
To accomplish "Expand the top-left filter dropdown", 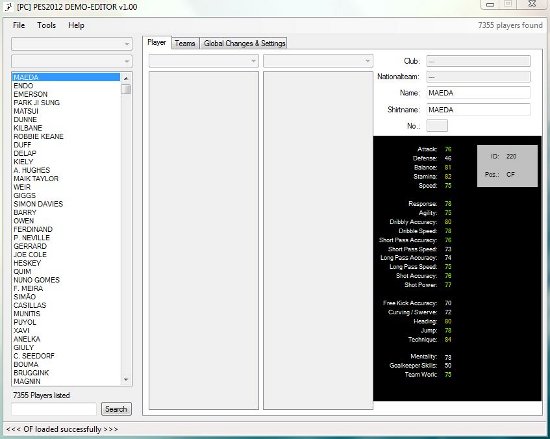I will coord(72,44).
